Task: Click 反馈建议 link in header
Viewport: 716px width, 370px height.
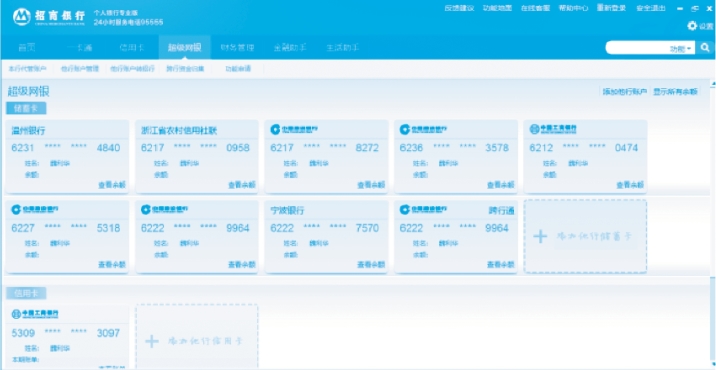Action: 459,8
